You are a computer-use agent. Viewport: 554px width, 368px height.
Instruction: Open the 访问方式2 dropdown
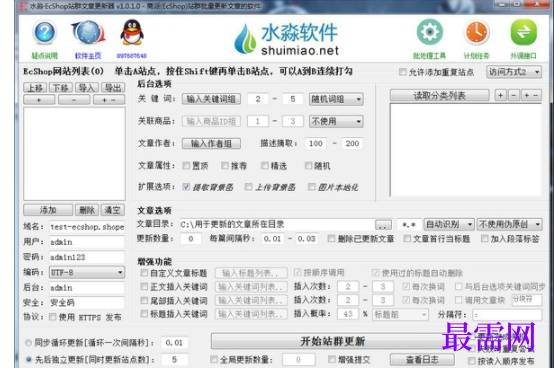pyautogui.click(x=514, y=72)
